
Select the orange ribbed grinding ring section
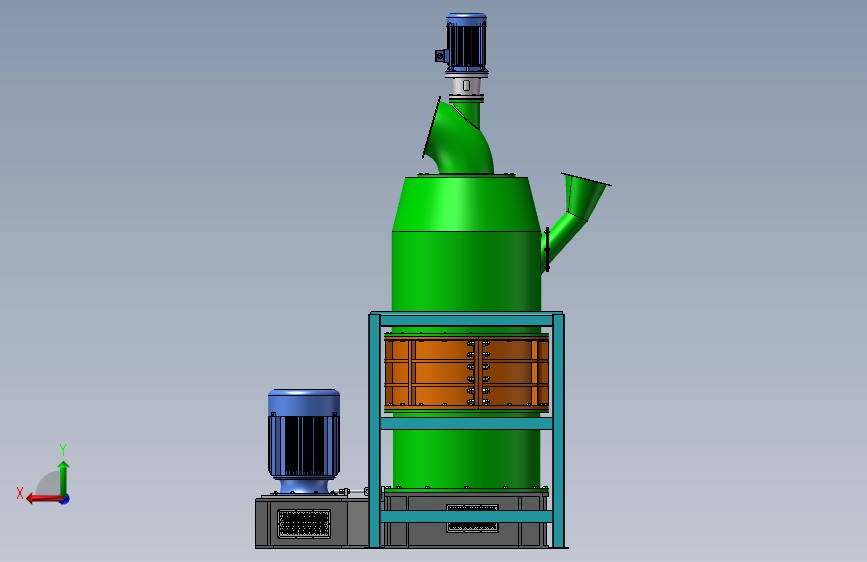point(467,373)
